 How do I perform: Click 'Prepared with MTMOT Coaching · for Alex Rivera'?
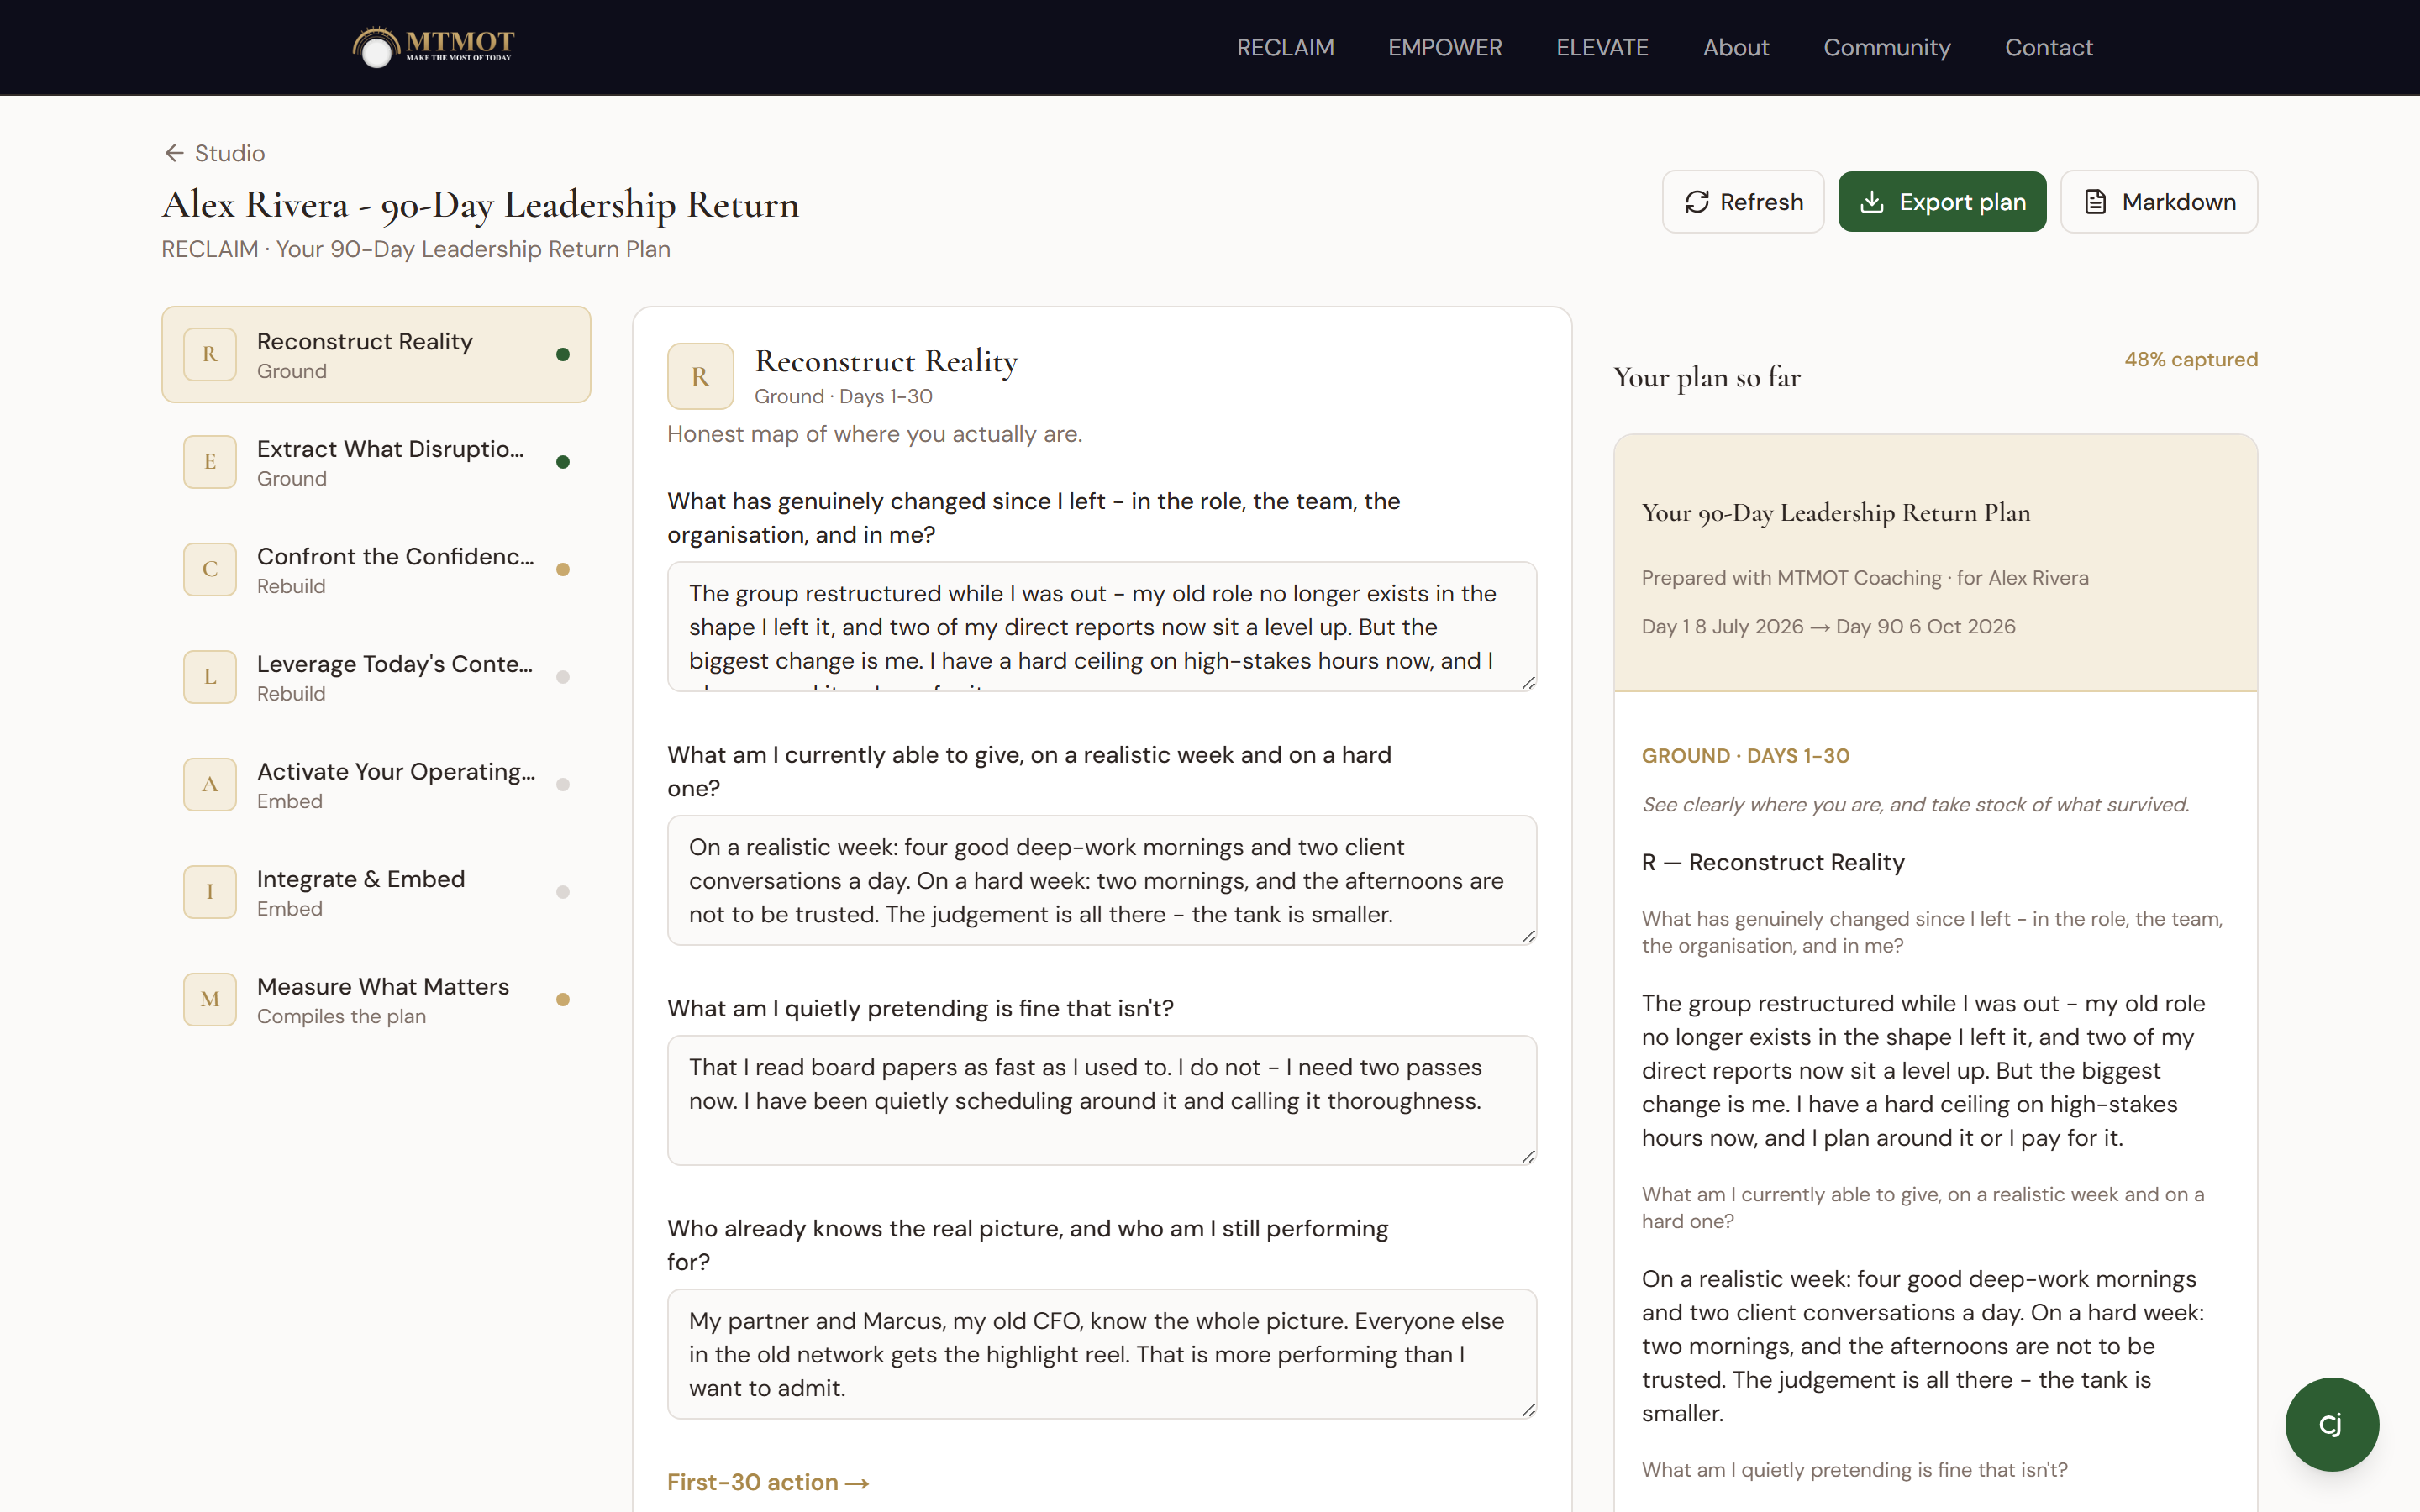click(1865, 578)
